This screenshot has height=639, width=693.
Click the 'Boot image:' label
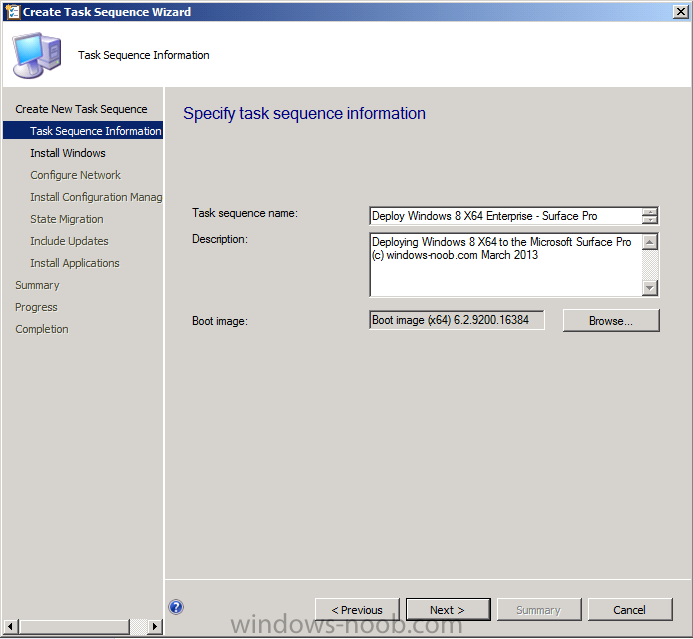coord(220,321)
